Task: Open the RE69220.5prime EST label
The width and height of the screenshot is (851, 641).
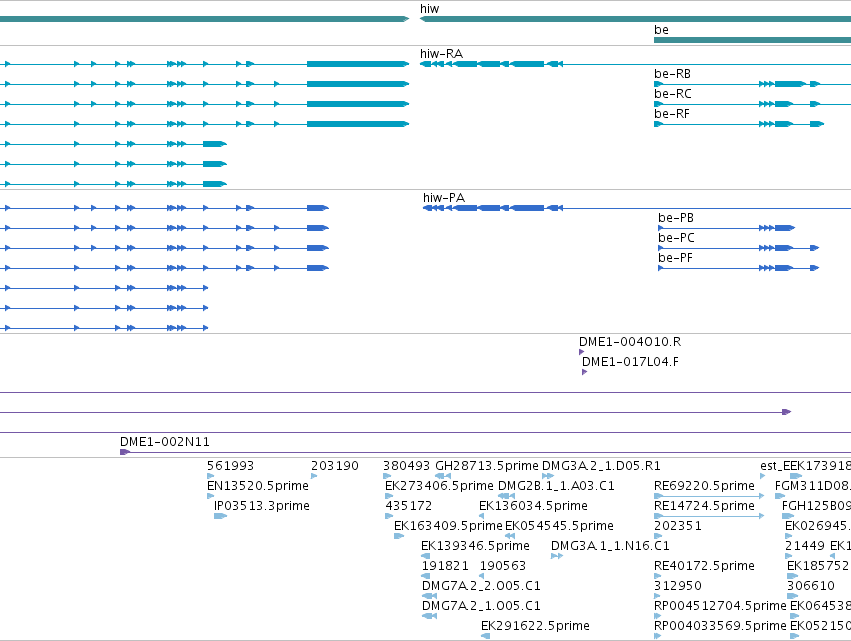Action: point(704,486)
